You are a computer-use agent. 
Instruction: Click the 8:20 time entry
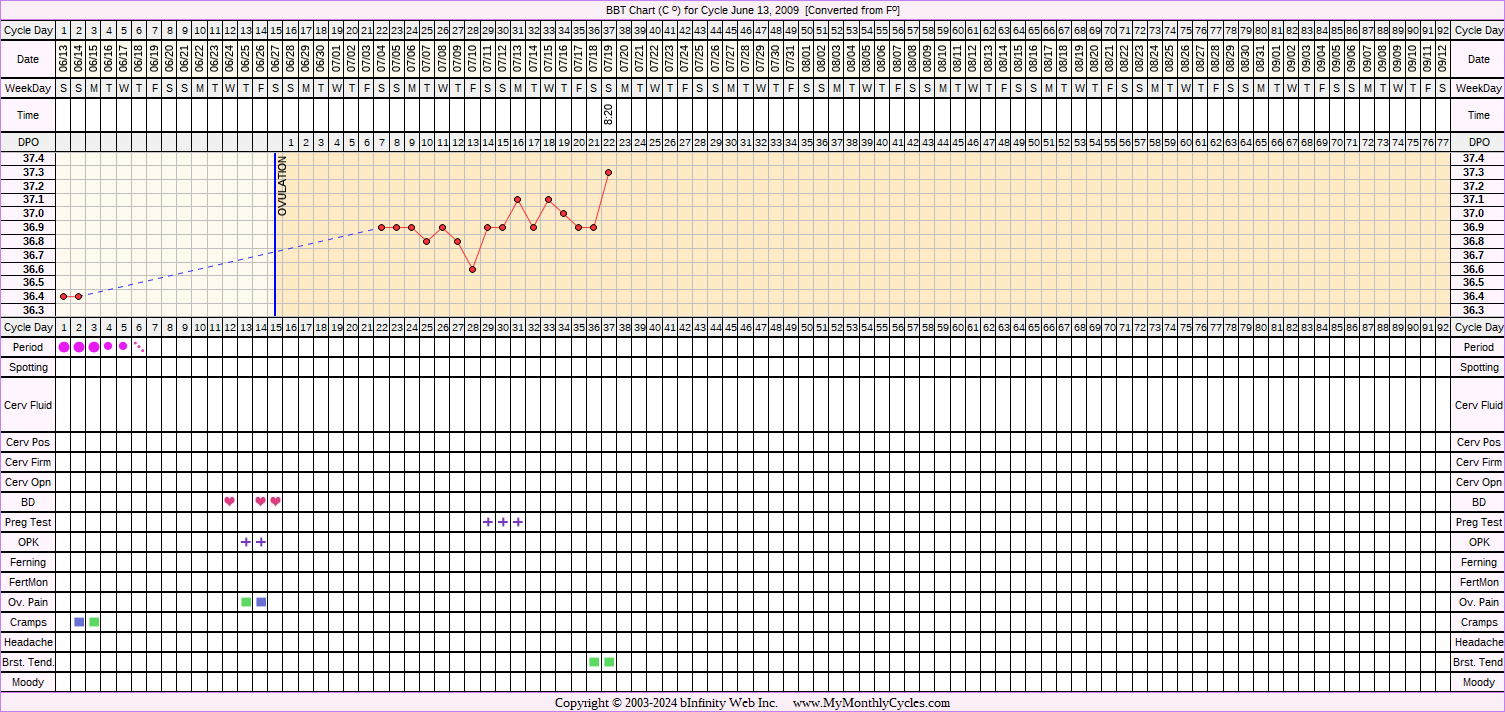[x=608, y=115]
